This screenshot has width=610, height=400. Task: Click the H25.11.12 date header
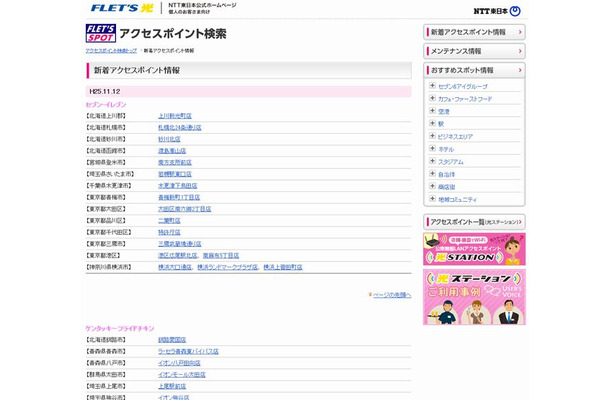pos(249,92)
